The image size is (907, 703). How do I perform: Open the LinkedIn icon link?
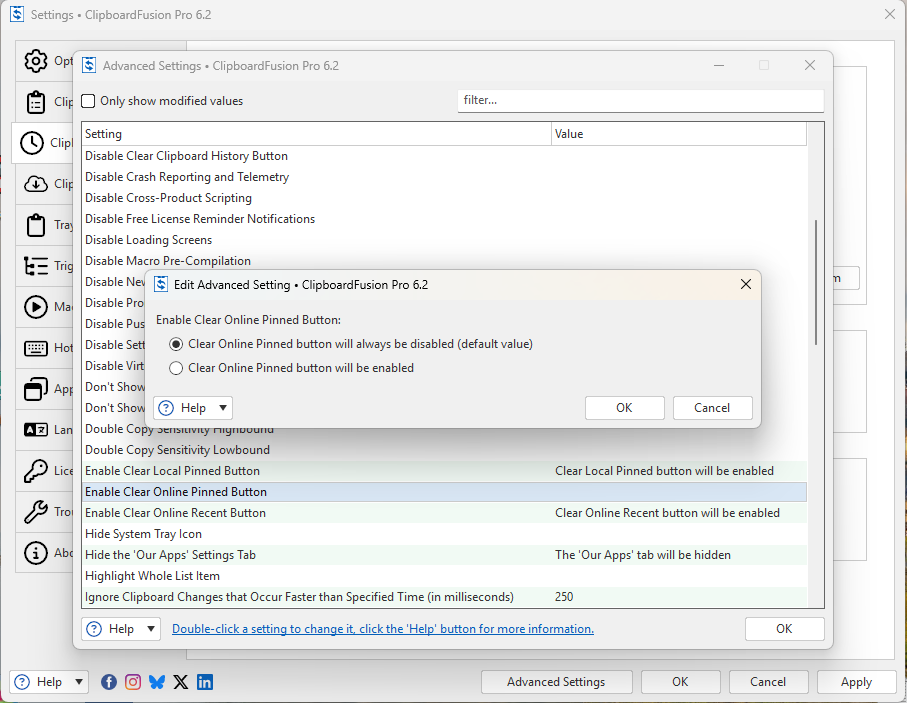[x=205, y=682]
